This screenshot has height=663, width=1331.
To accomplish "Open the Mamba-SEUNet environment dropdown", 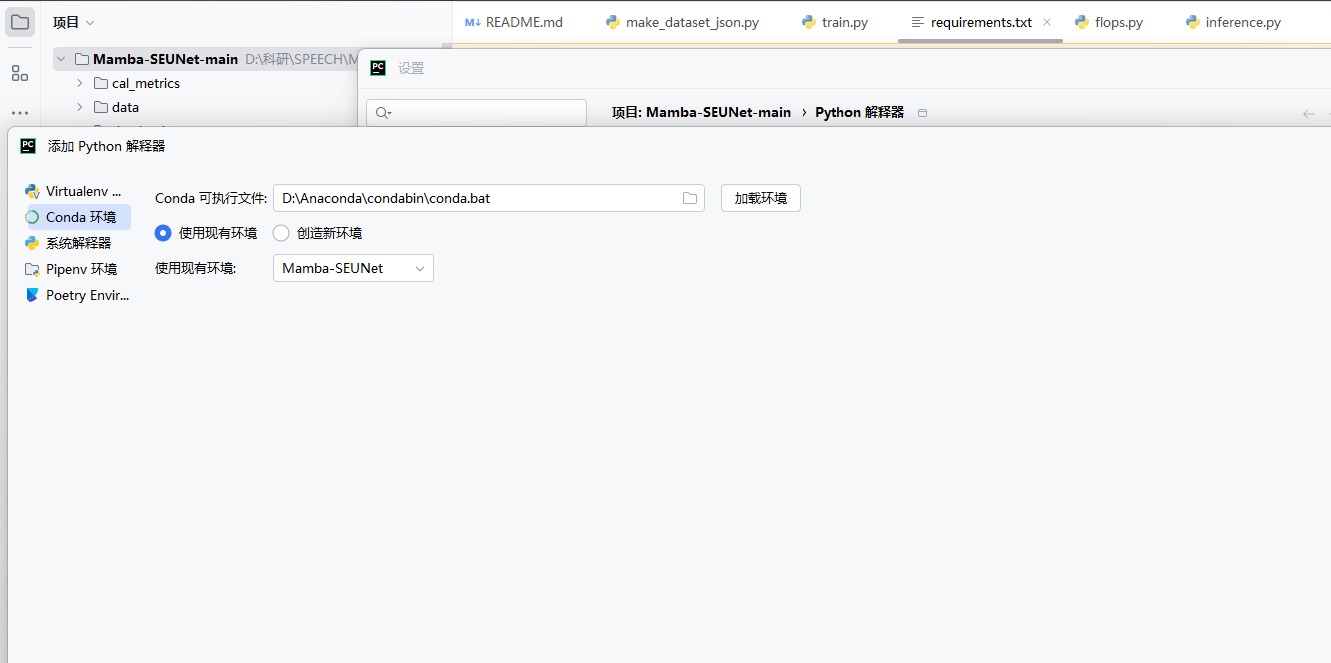I will point(353,268).
